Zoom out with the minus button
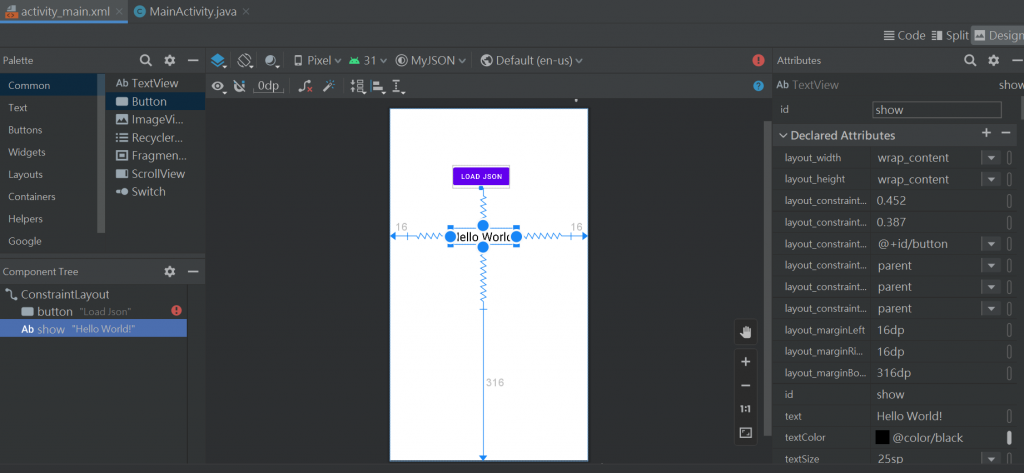1024x473 pixels. coord(746,385)
